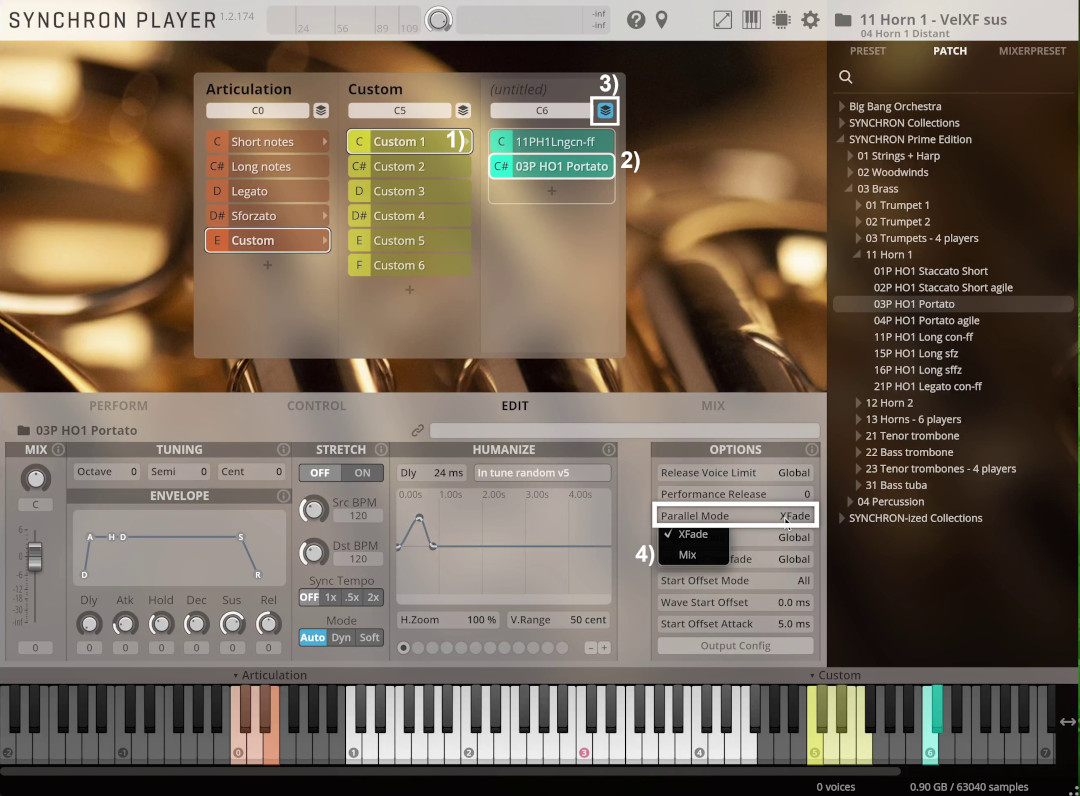Click the keyboard zoom double-arrow icon

(x=1068, y=722)
